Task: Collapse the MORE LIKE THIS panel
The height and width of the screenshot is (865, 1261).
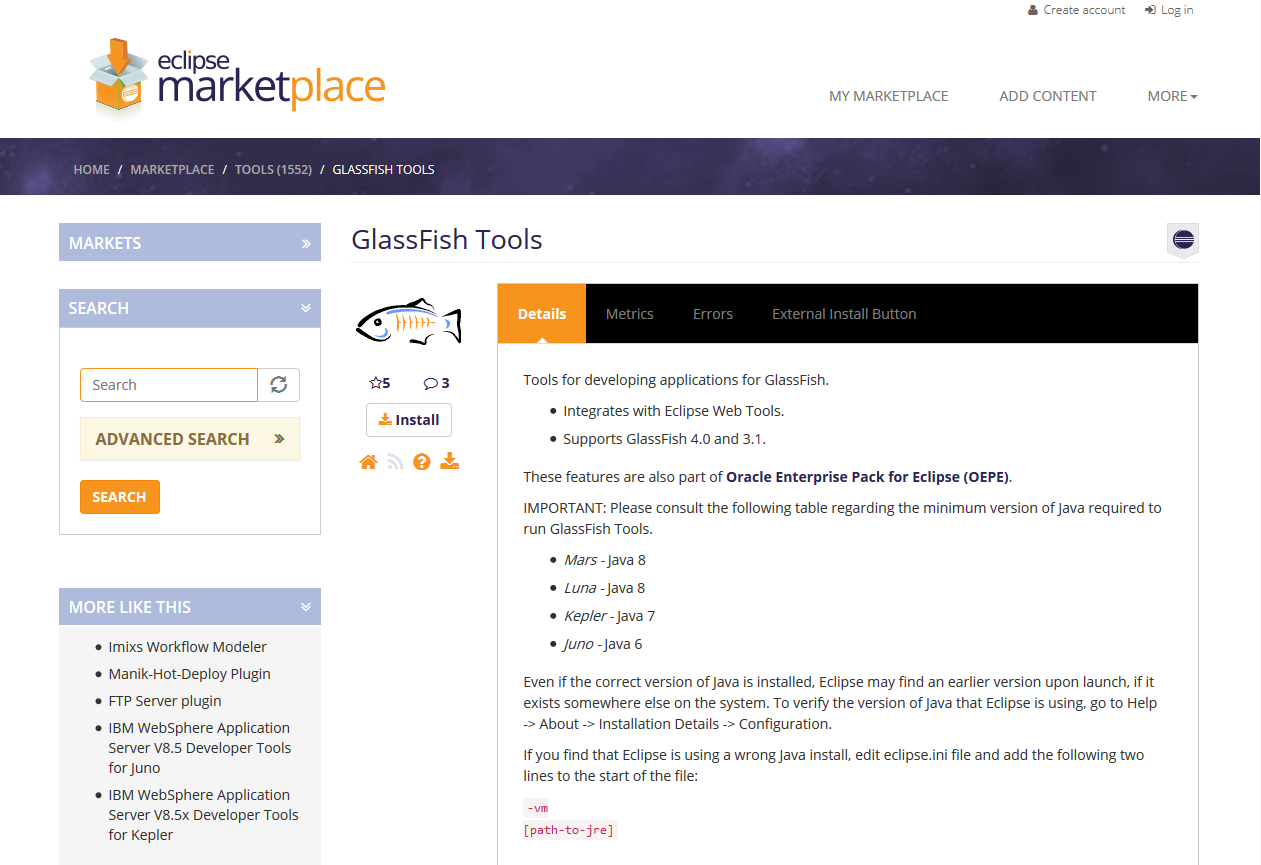Action: coord(190,607)
